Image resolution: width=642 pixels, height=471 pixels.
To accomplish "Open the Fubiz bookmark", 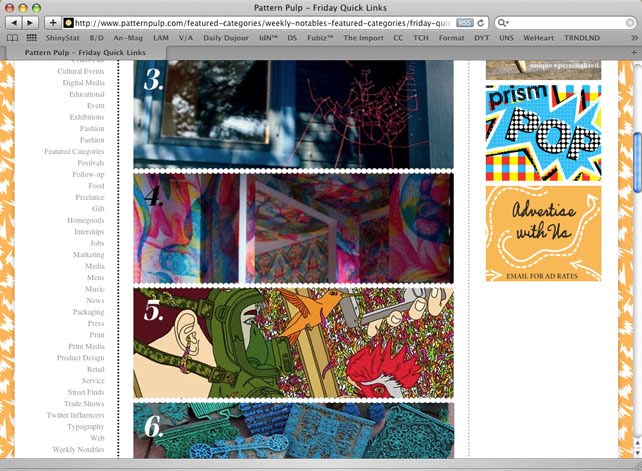I will tap(320, 38).
